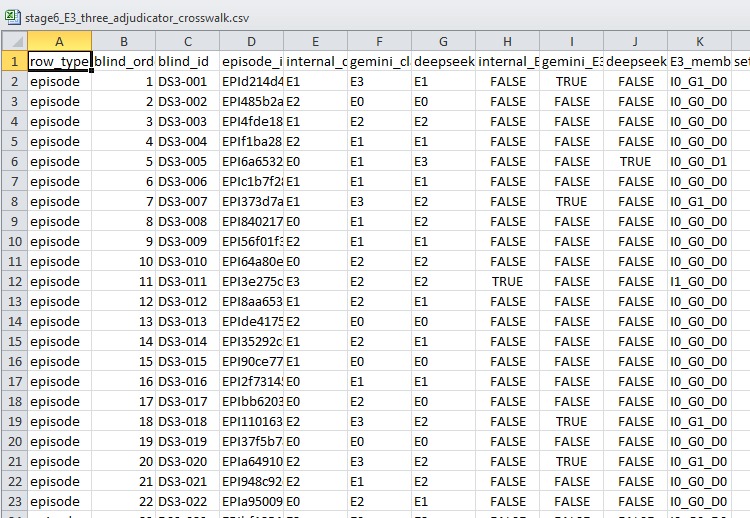The height and width of the screenshot is (518, 750).
Task: Click the episode ID cell EPId214d4
Action: click(x=252, y=81)
